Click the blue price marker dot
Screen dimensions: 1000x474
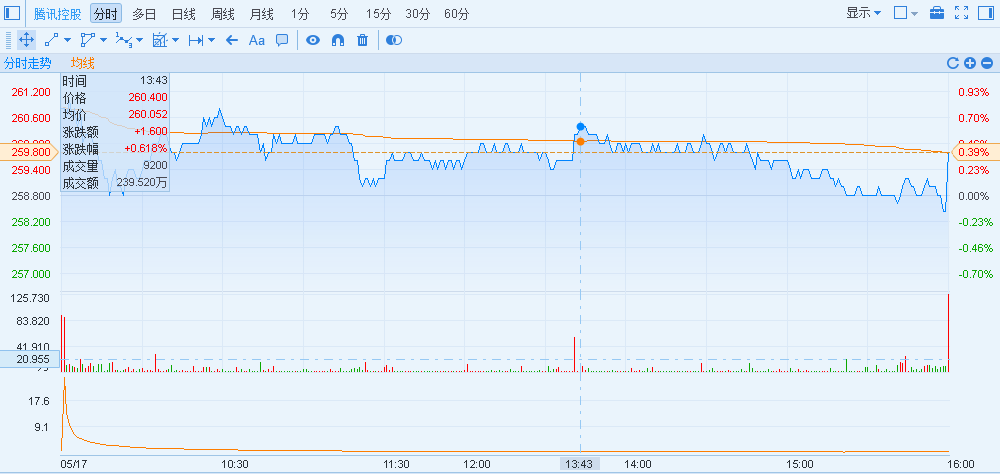tap(580, 127)
